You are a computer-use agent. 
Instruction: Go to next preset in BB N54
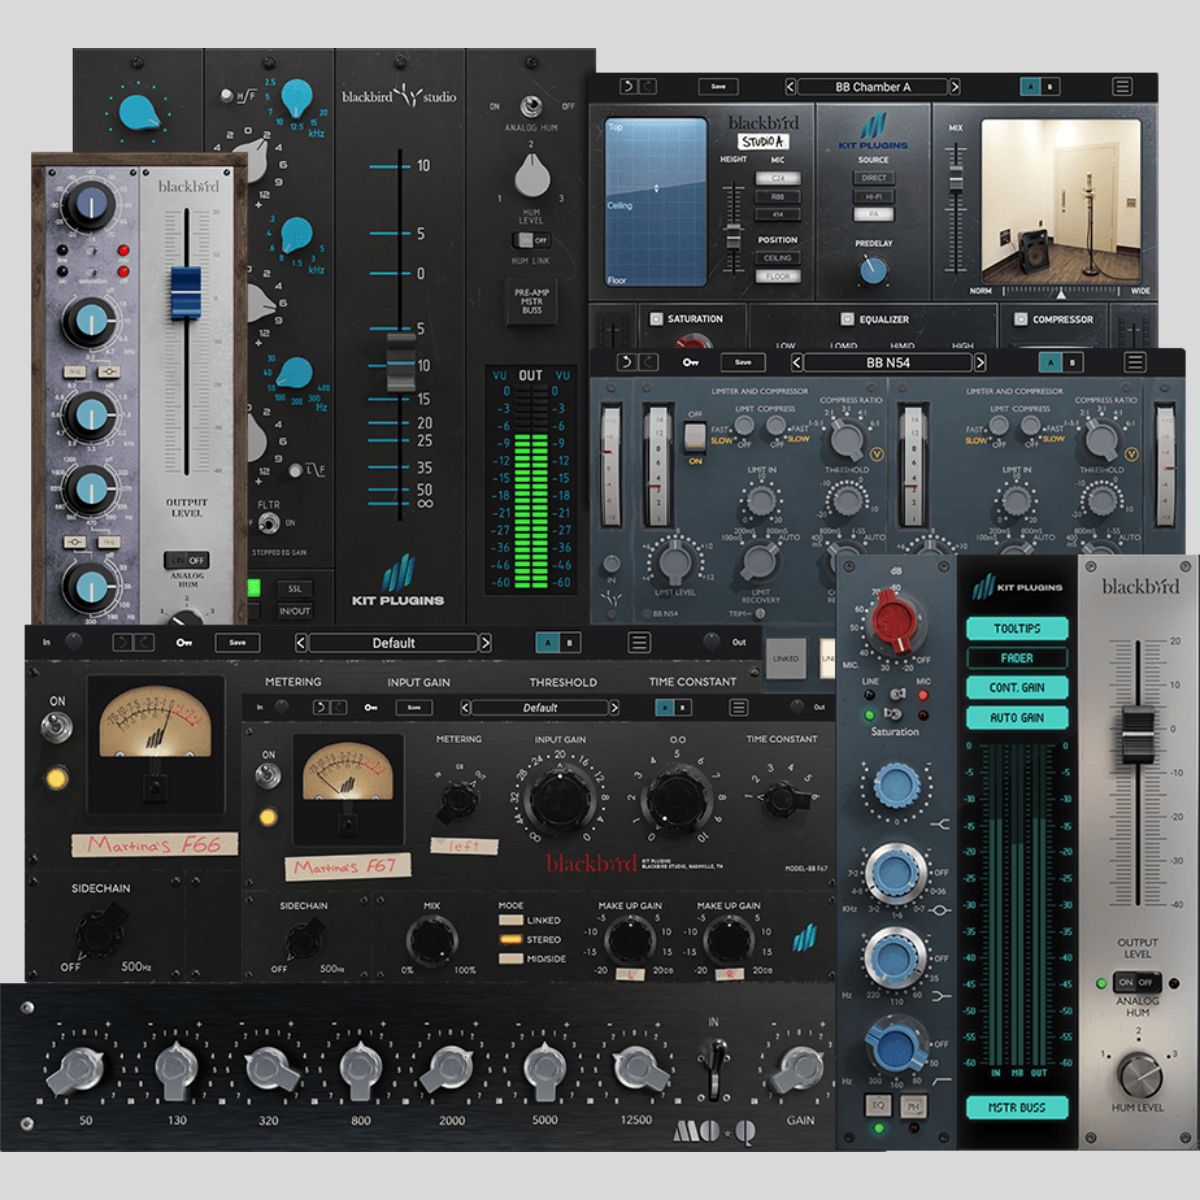[980, 362]
